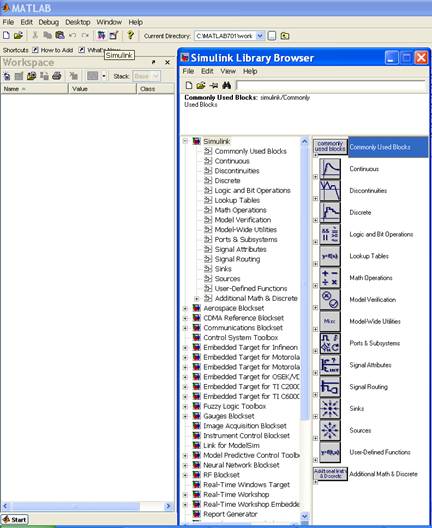Select User-Defined Functions in the tree

pos(251,289)
